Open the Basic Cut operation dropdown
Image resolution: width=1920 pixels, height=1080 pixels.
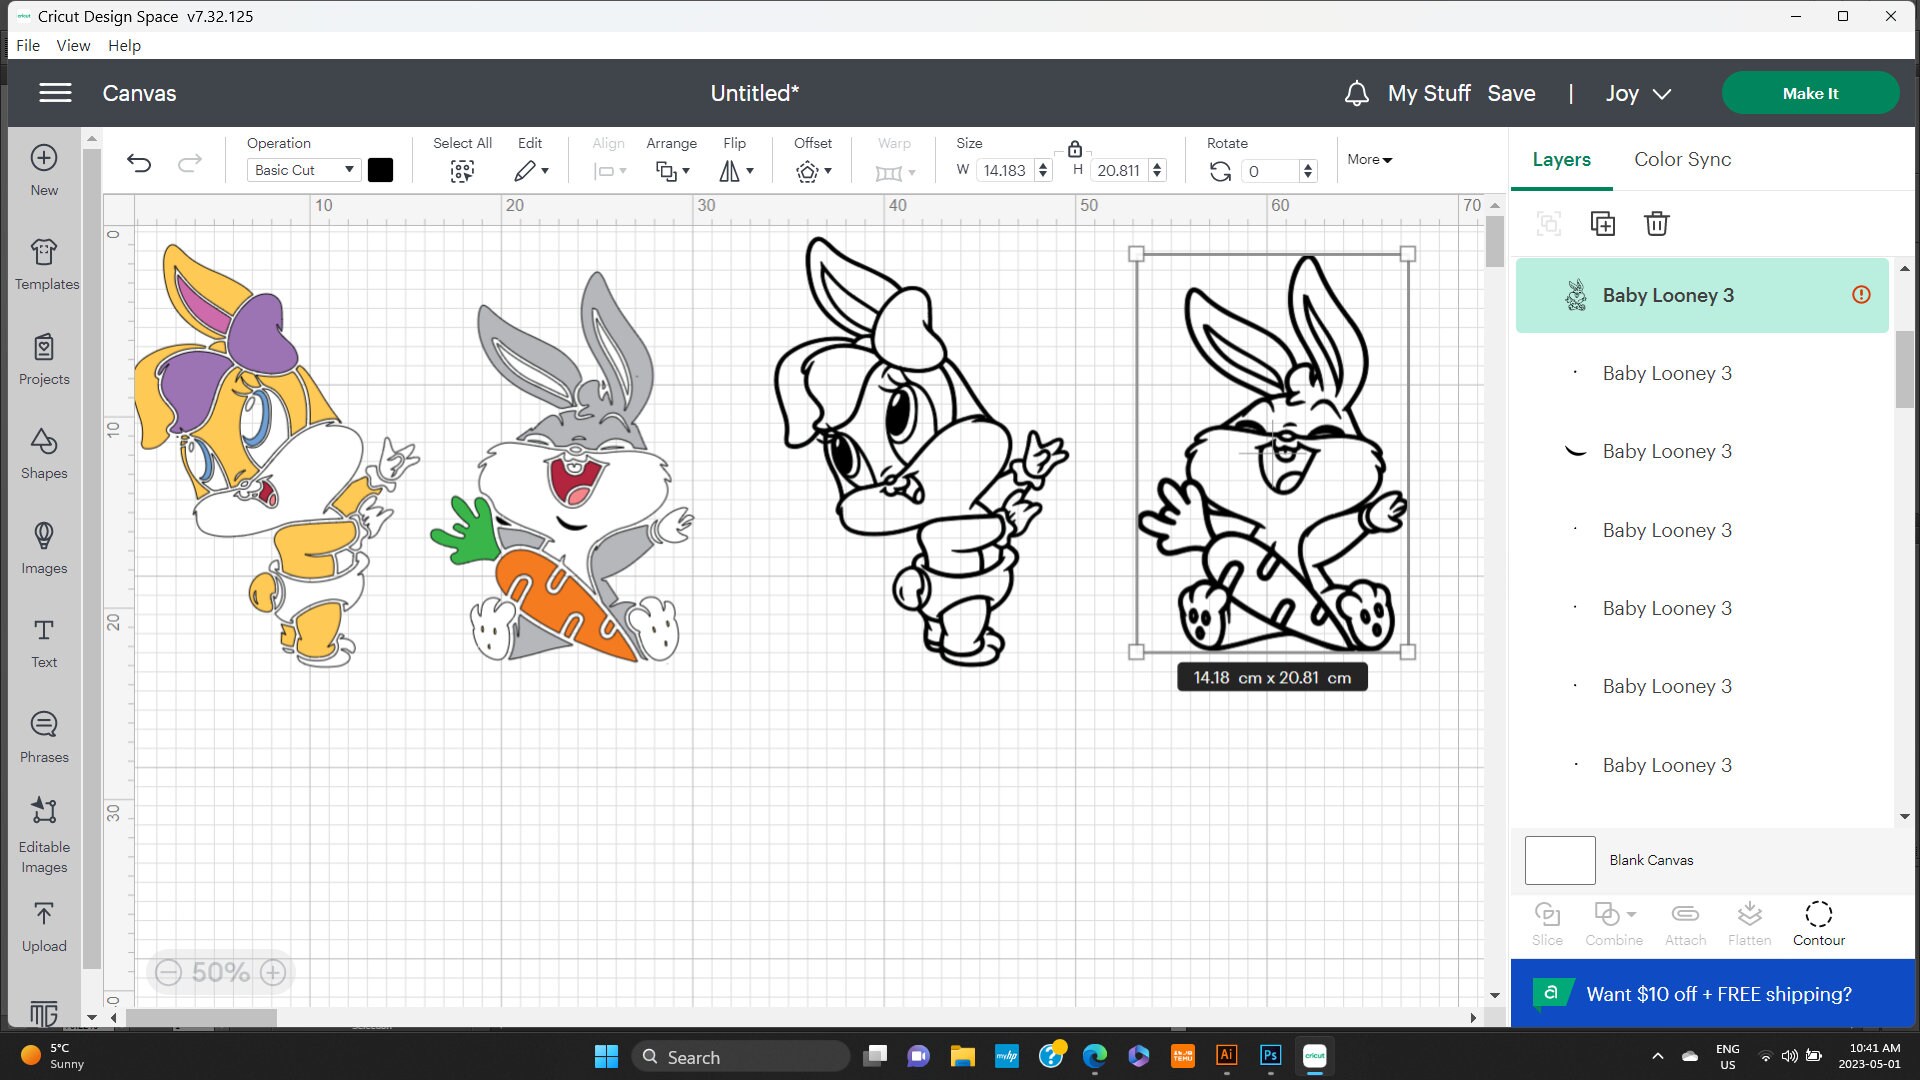point(303,169)
